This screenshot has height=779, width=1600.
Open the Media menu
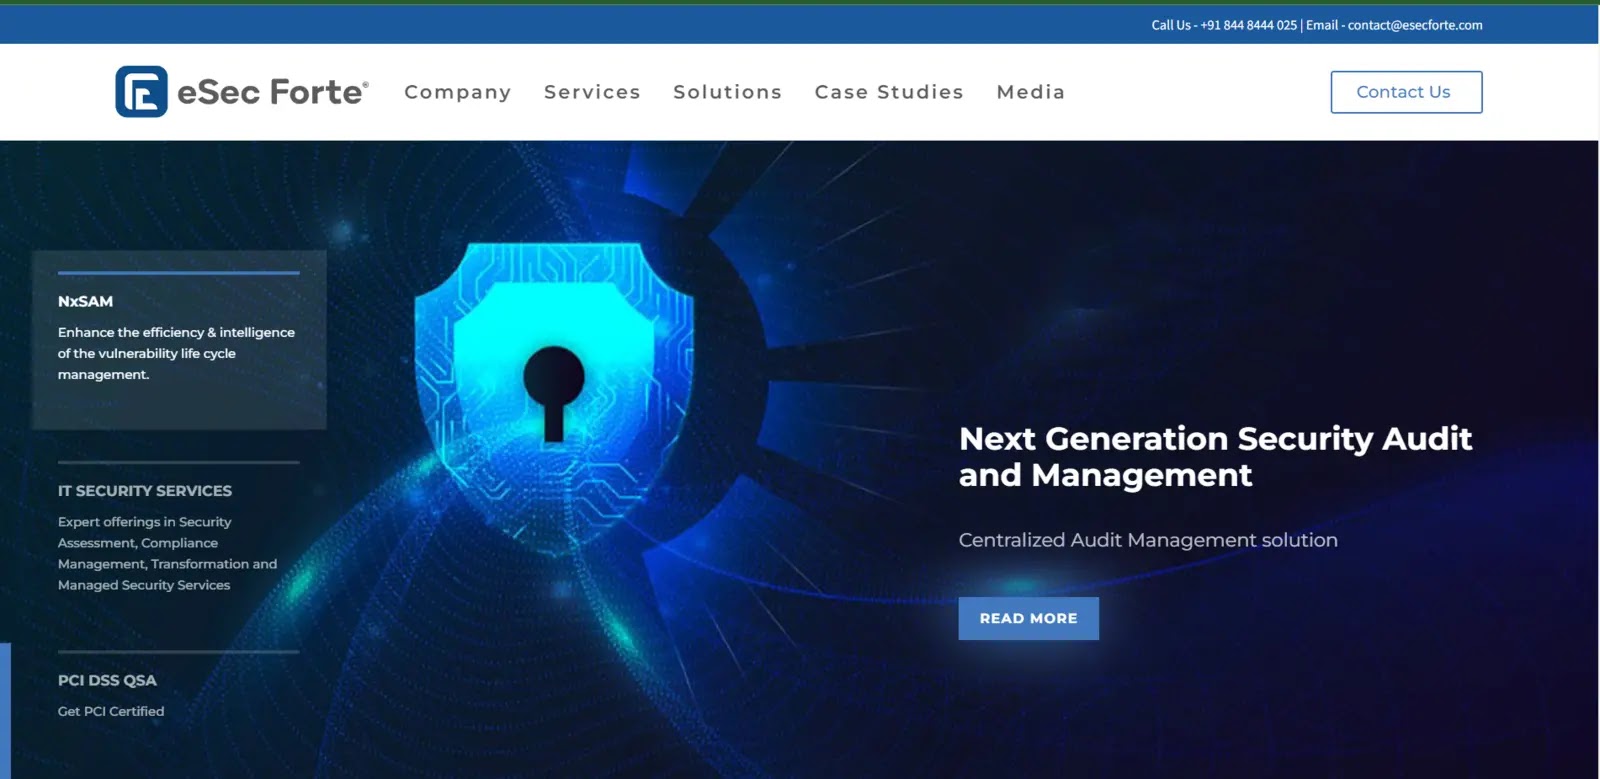(1031, 92)
